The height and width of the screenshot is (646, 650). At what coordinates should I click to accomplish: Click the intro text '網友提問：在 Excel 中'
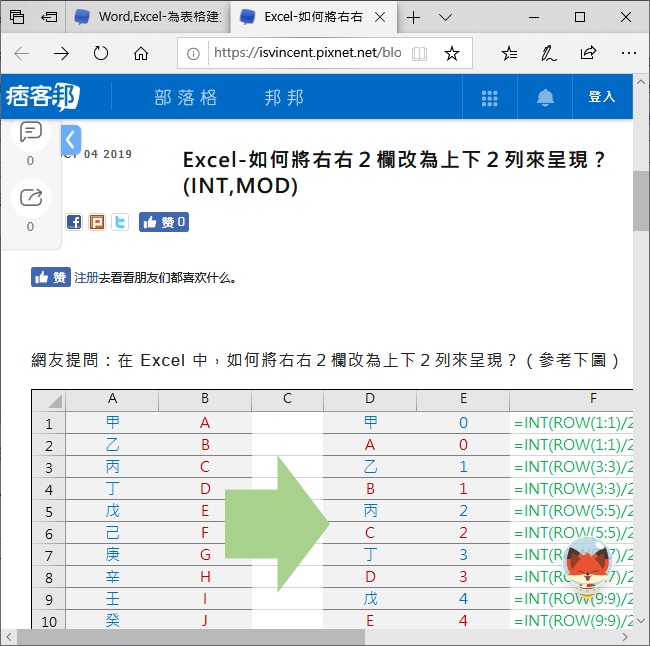click(x=119, y=360)
